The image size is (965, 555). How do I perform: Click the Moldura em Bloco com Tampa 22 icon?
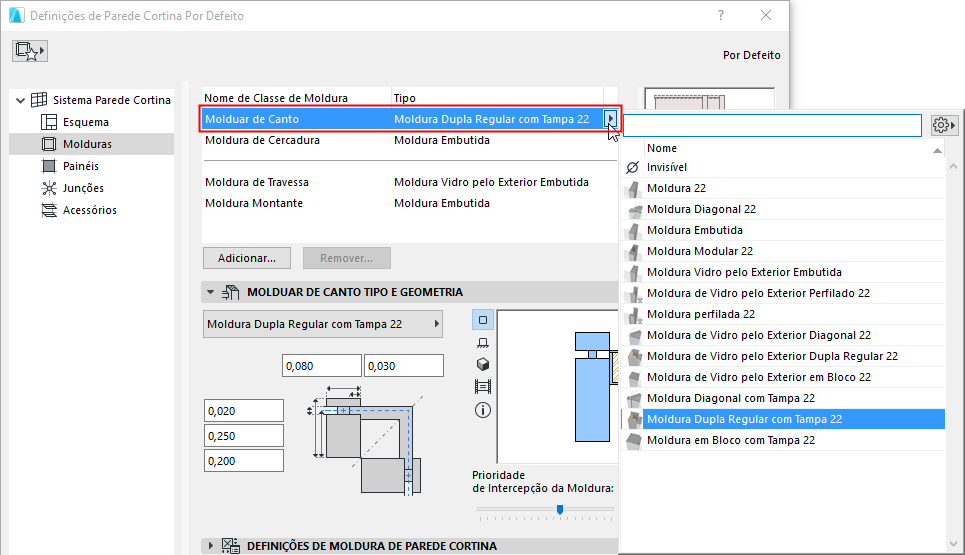(633, 441)
